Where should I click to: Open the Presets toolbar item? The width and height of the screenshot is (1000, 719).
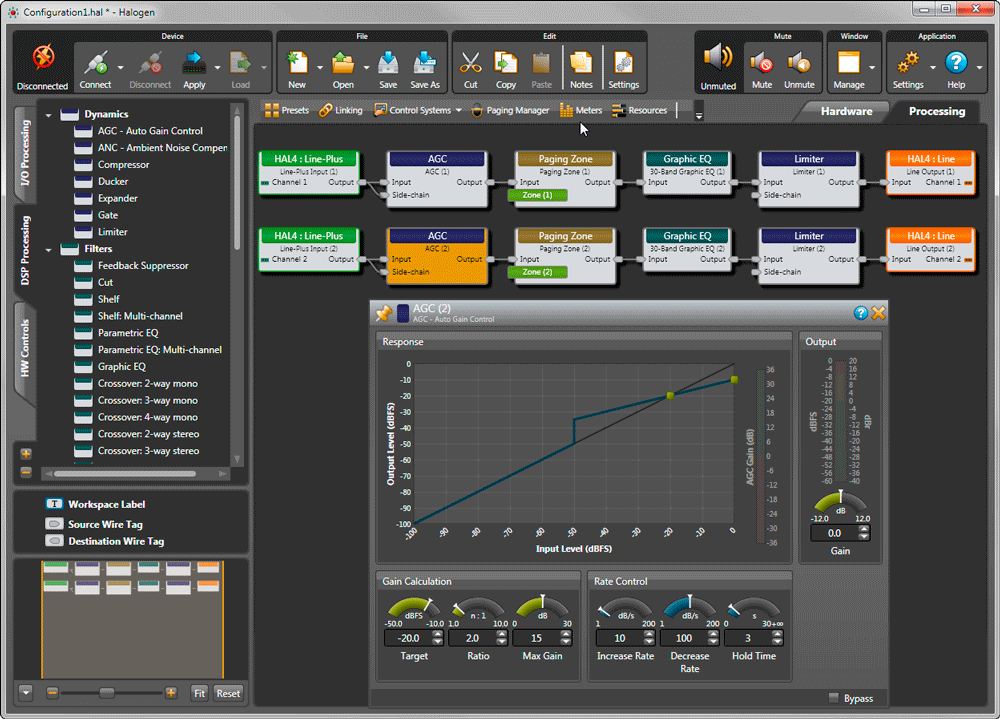[286, 110]
